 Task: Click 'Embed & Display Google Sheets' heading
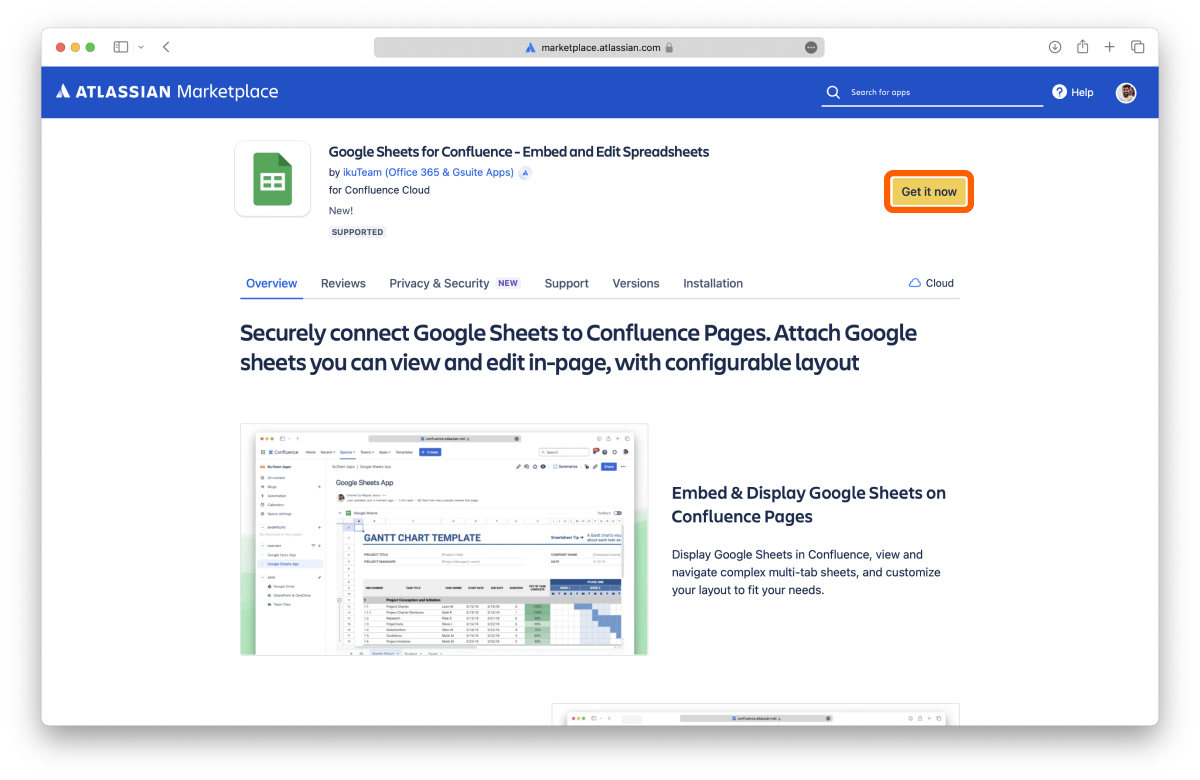(809, 504)
